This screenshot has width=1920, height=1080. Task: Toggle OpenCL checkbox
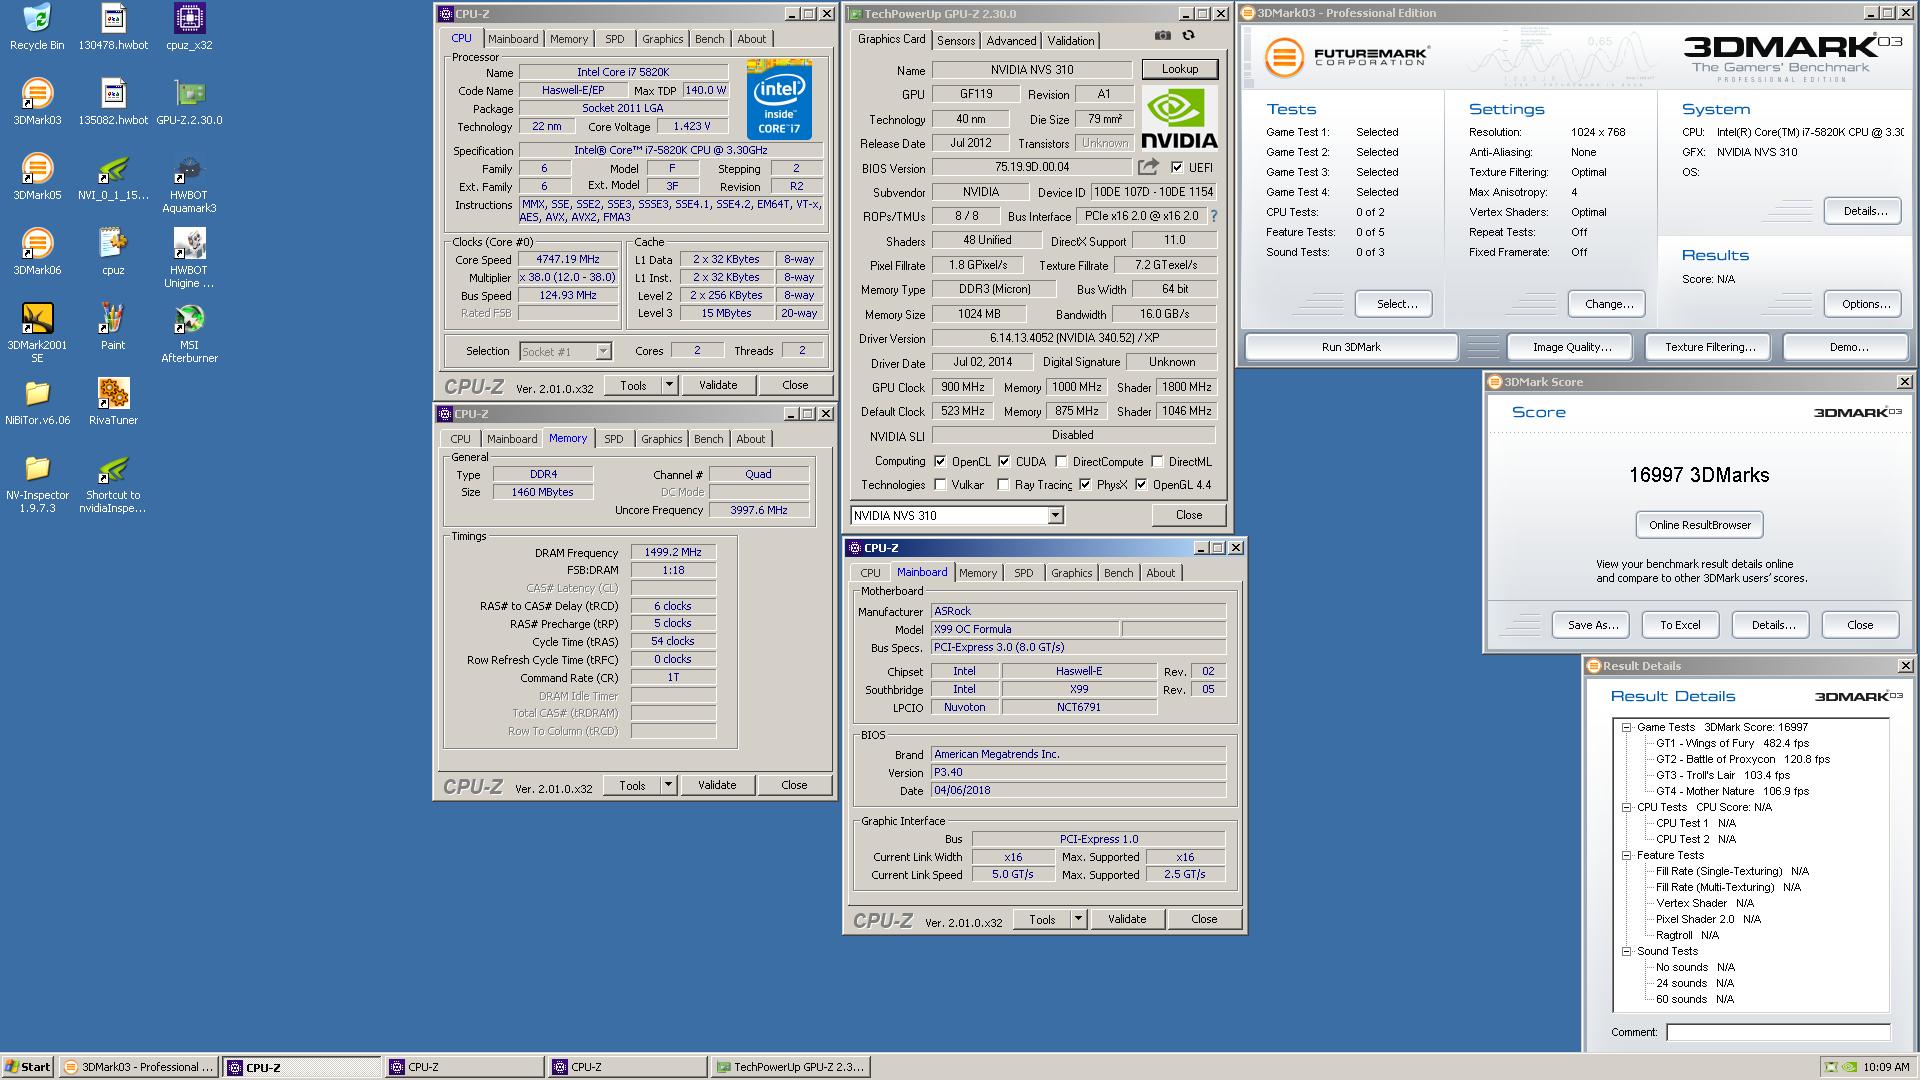(x=940, y=461)
